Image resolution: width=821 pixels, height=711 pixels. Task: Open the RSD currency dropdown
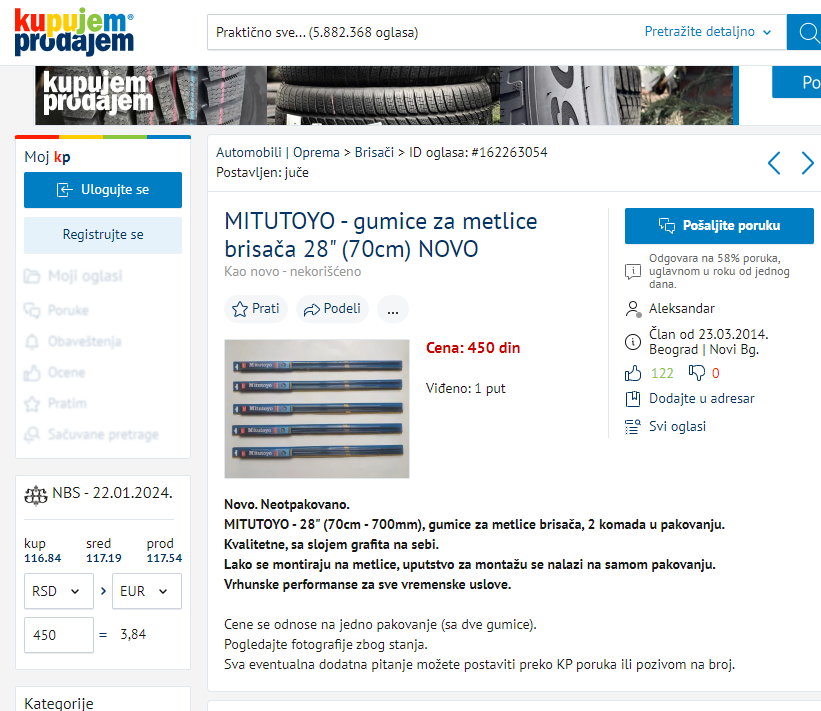pyautogui.click(x=59, y=591)
